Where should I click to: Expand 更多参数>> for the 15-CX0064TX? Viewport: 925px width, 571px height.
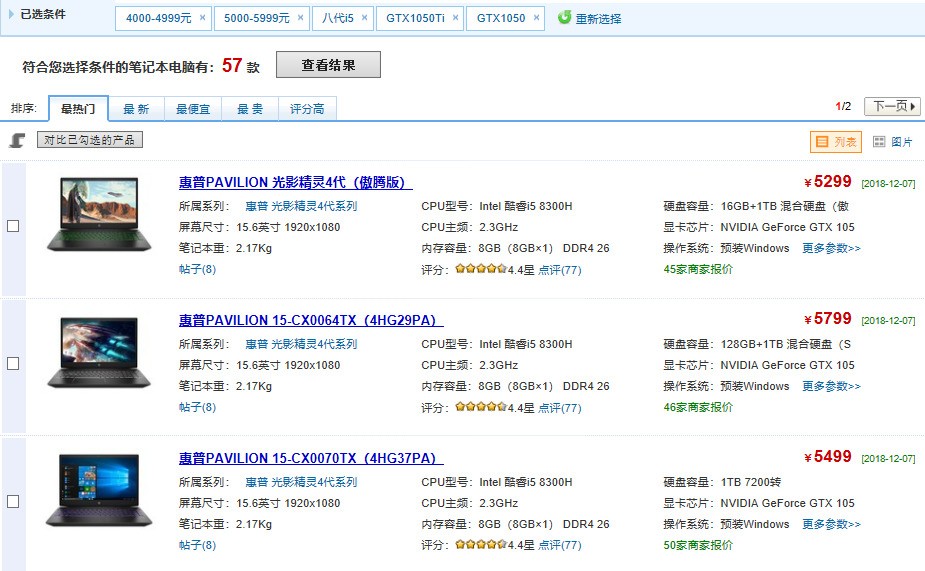[x=831, y=386]
